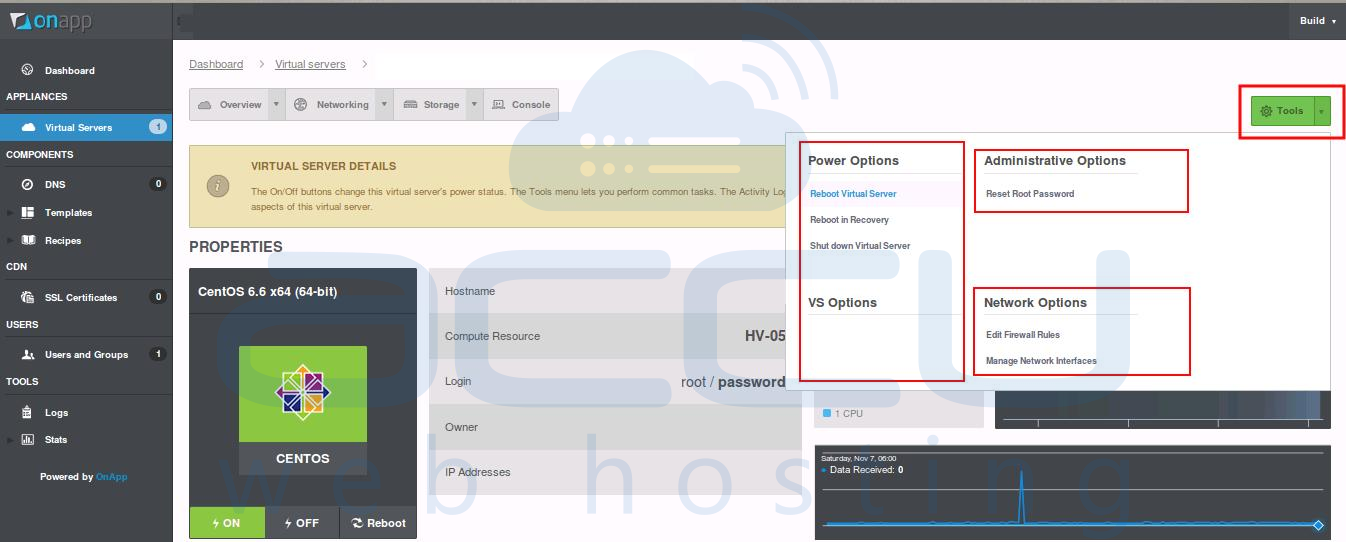The width and height of the screenshot is (1346, 542).
Task: Click the OnApp logo
Action: pos(51,20)
